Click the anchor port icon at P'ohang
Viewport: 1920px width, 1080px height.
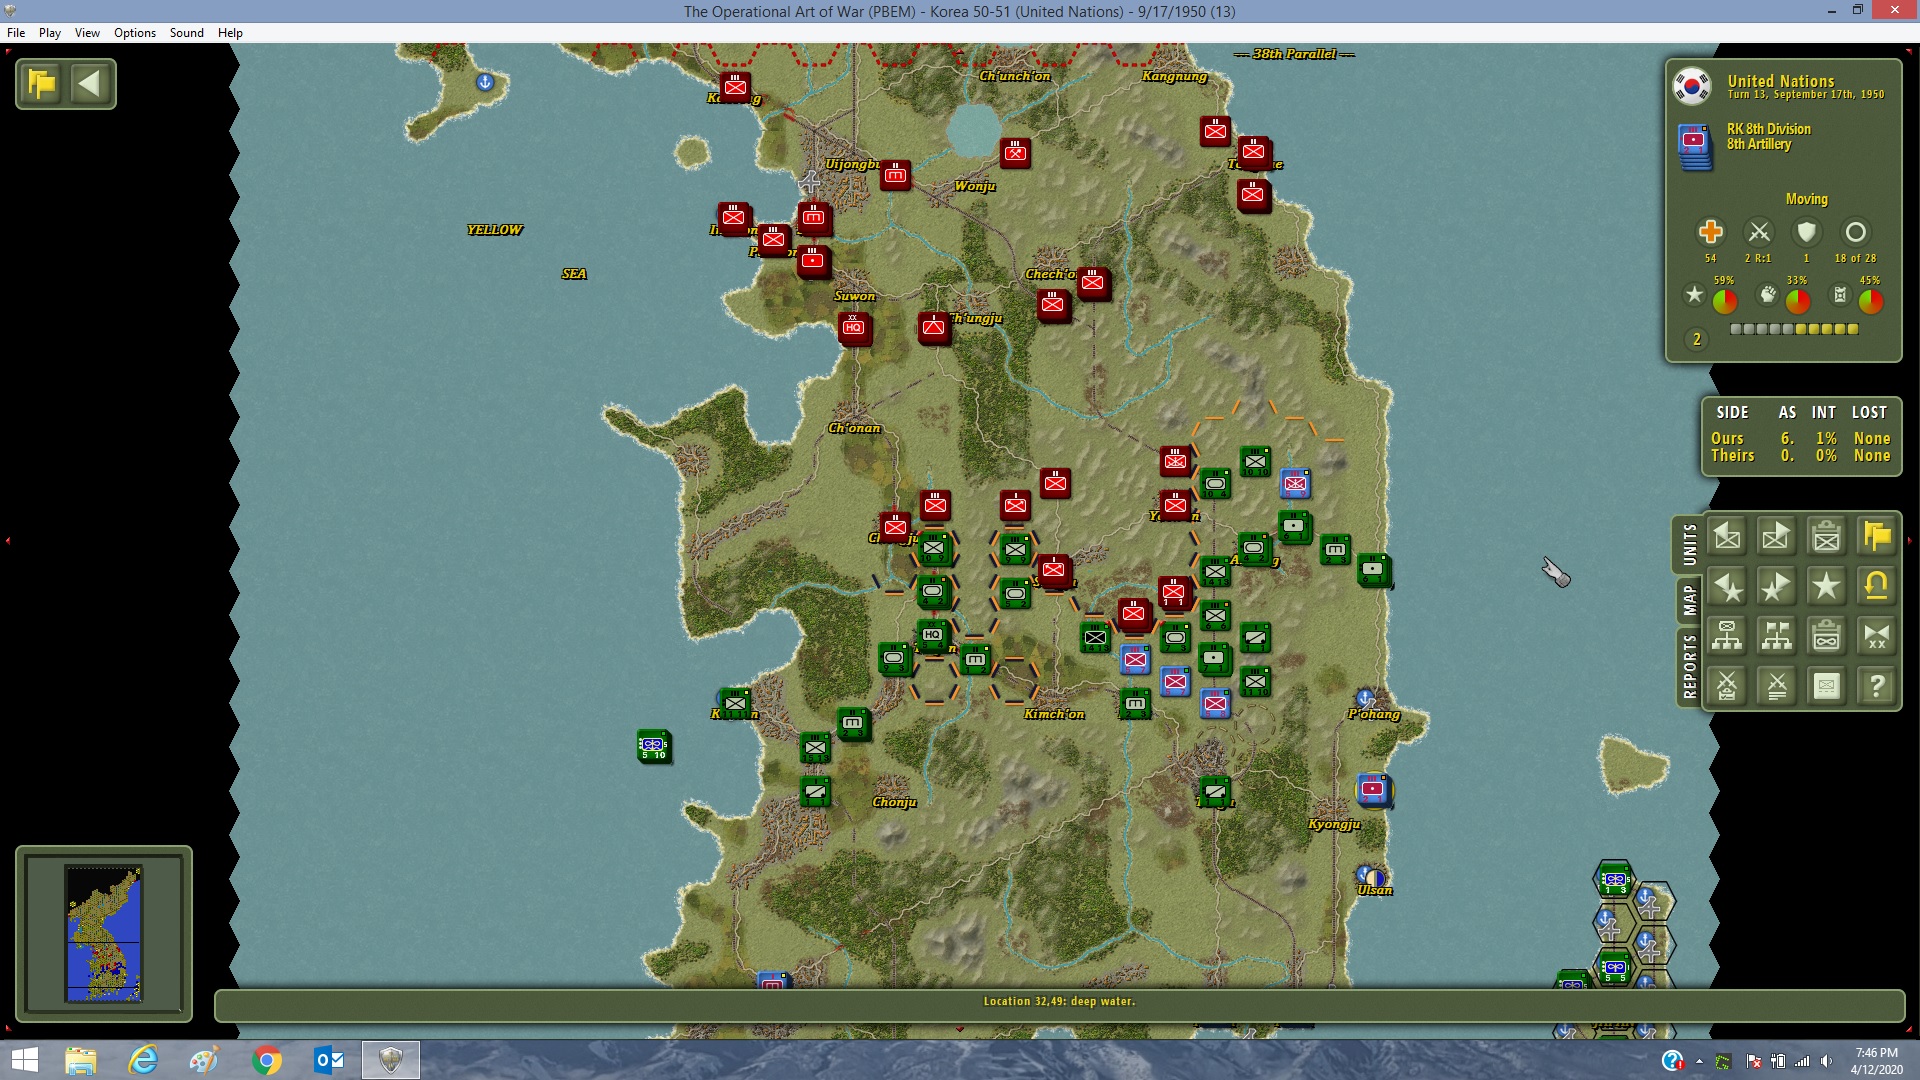tap(1365, 697)
